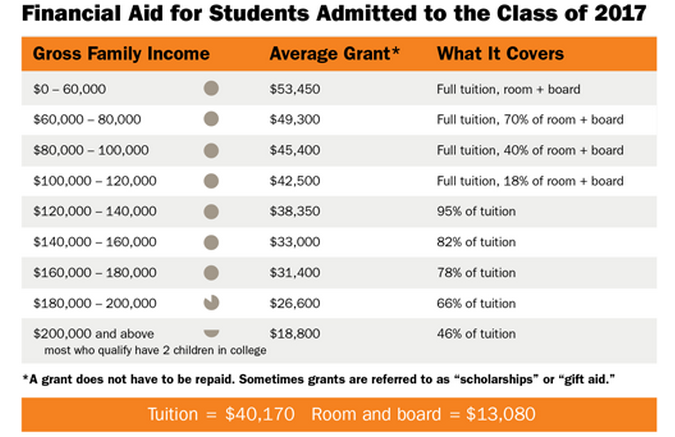Click the half-circle icon for $200,000 and above
Screen dimensions: 675x437
211,333
